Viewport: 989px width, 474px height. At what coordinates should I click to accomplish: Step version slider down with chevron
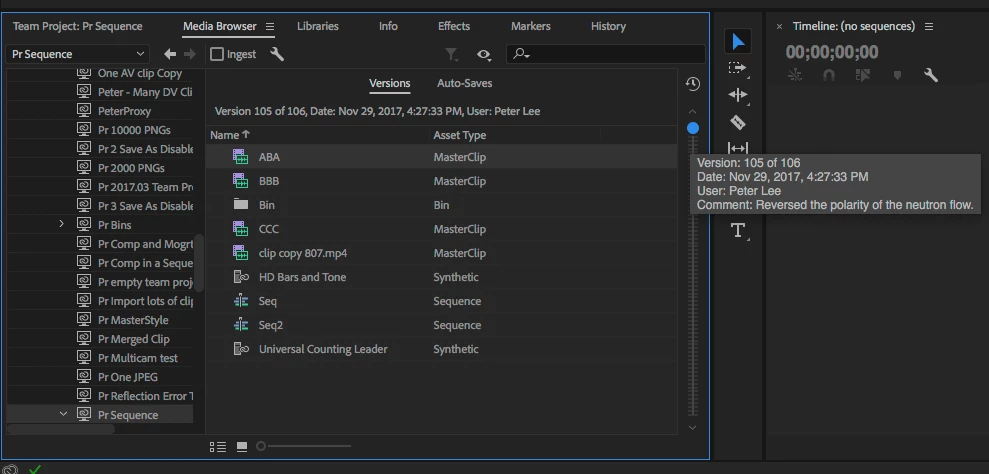pyautogui.click(x=693, y=427)
